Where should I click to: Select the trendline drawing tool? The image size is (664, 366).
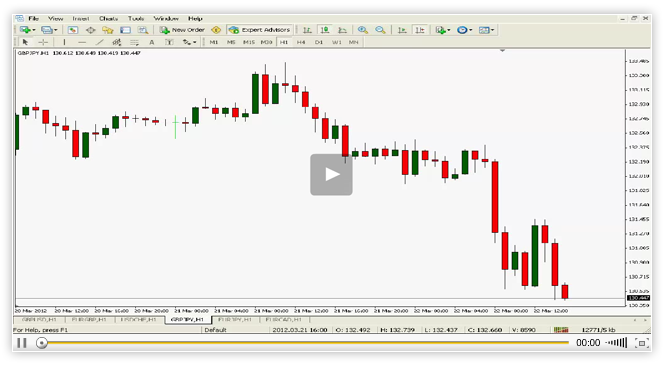(x=100, y=42)
